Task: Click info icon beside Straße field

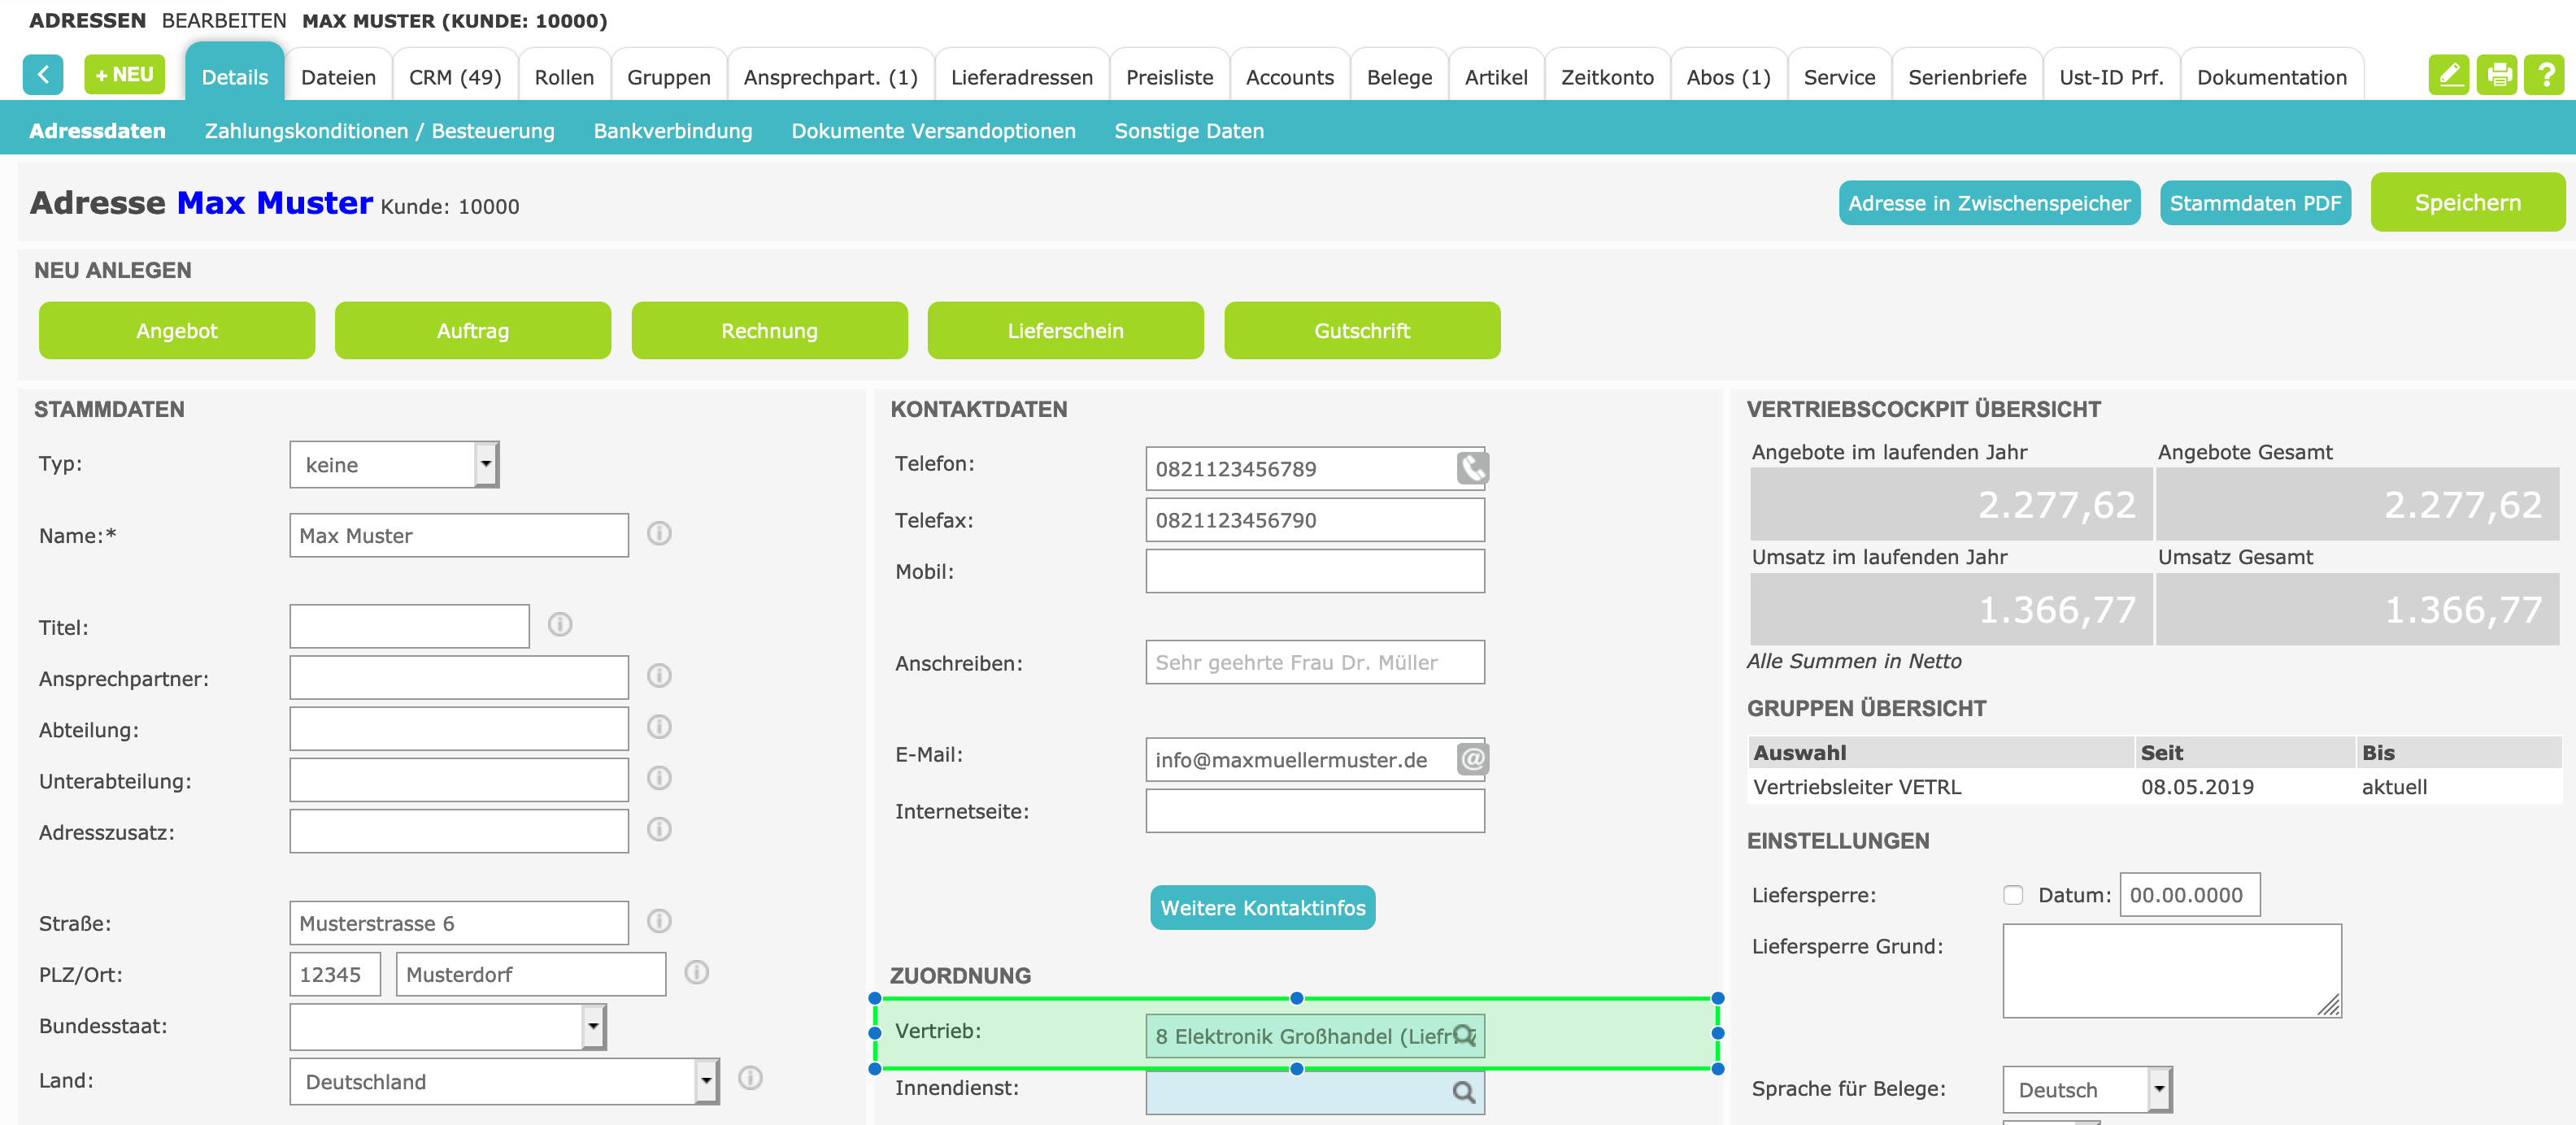Action: coord(659,921)
